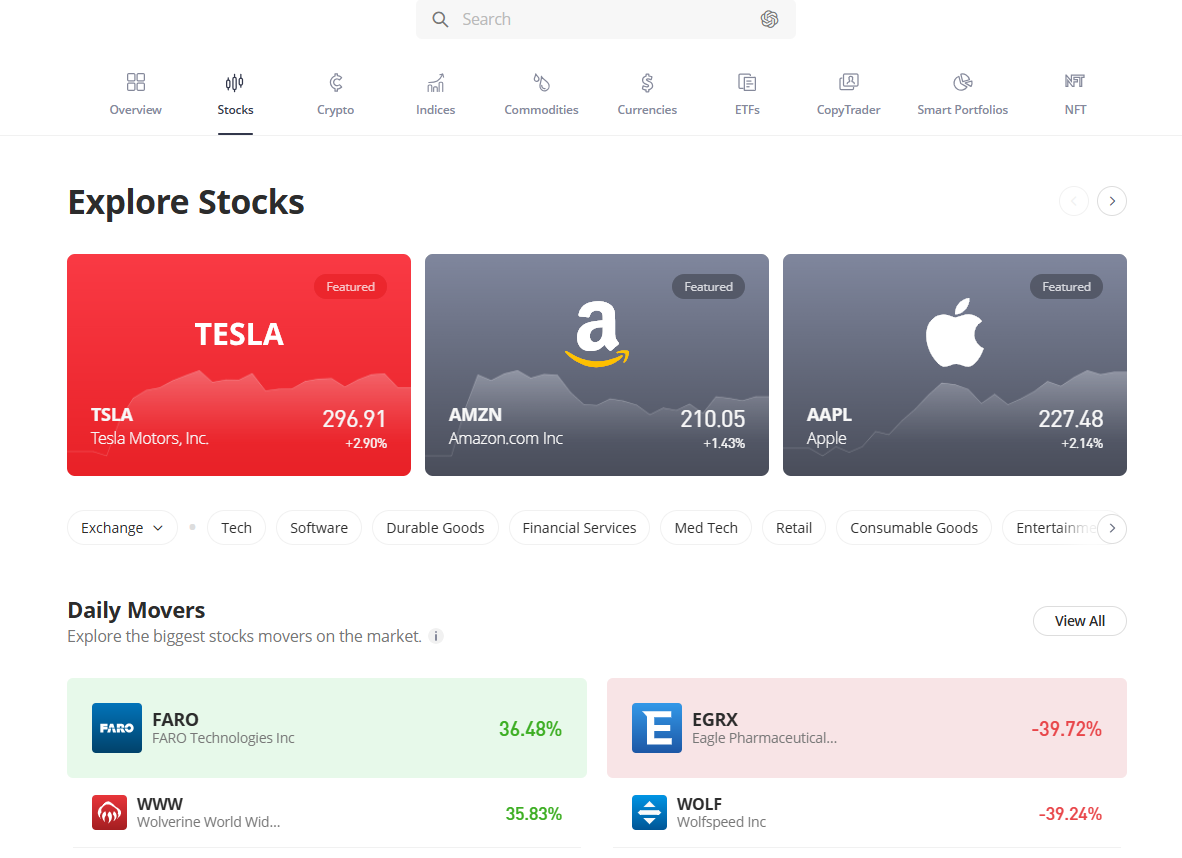Expand more categories with the right chevron
Image resolution: width=1182 pixels, height=858 pixels.
1111,528
